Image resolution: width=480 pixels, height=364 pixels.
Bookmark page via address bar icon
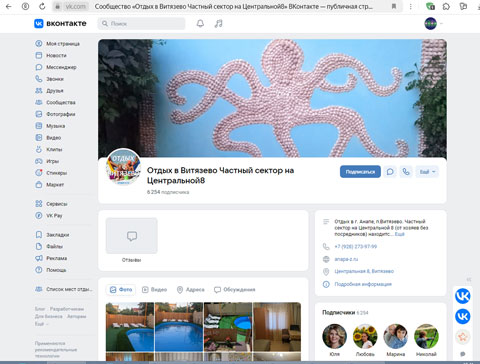click(394, 6)
